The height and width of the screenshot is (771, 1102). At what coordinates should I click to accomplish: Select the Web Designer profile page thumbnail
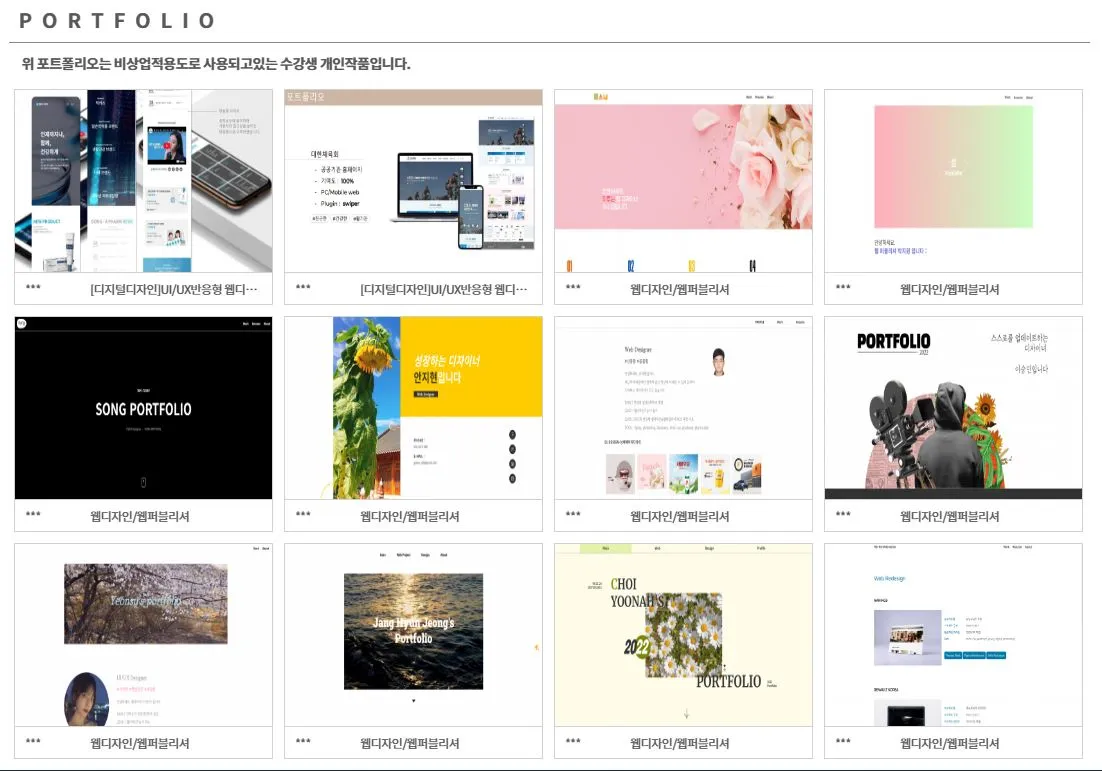[x=683, y=408]
